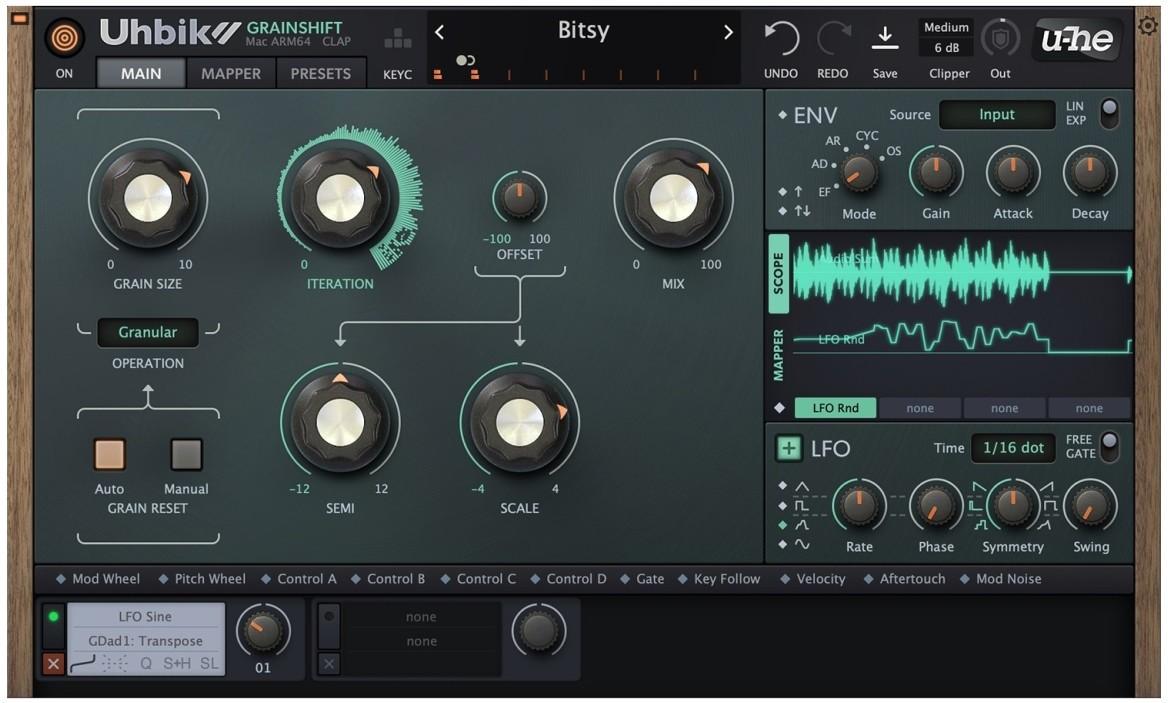Viewport: 1168px width, 703px height.
Task: Click the ITERATION knob
Action: [340, 198]
